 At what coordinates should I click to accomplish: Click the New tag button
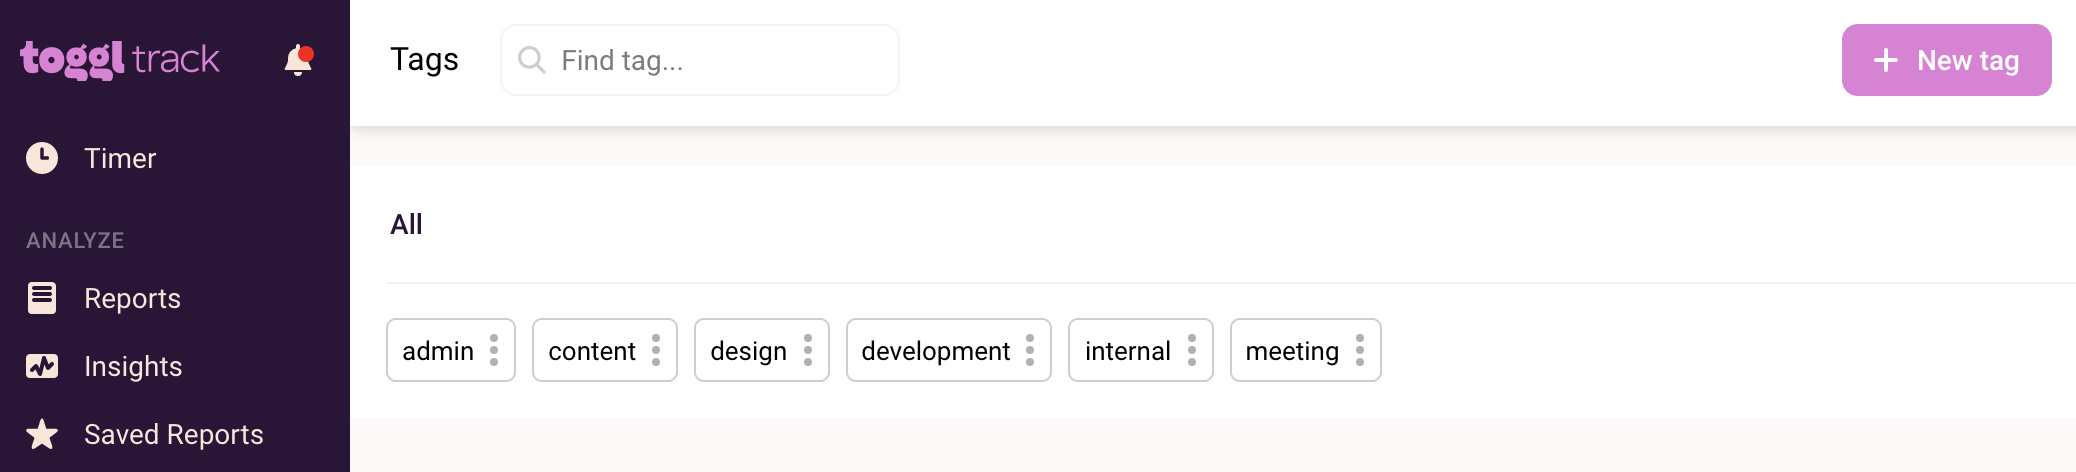[1946, 60]
